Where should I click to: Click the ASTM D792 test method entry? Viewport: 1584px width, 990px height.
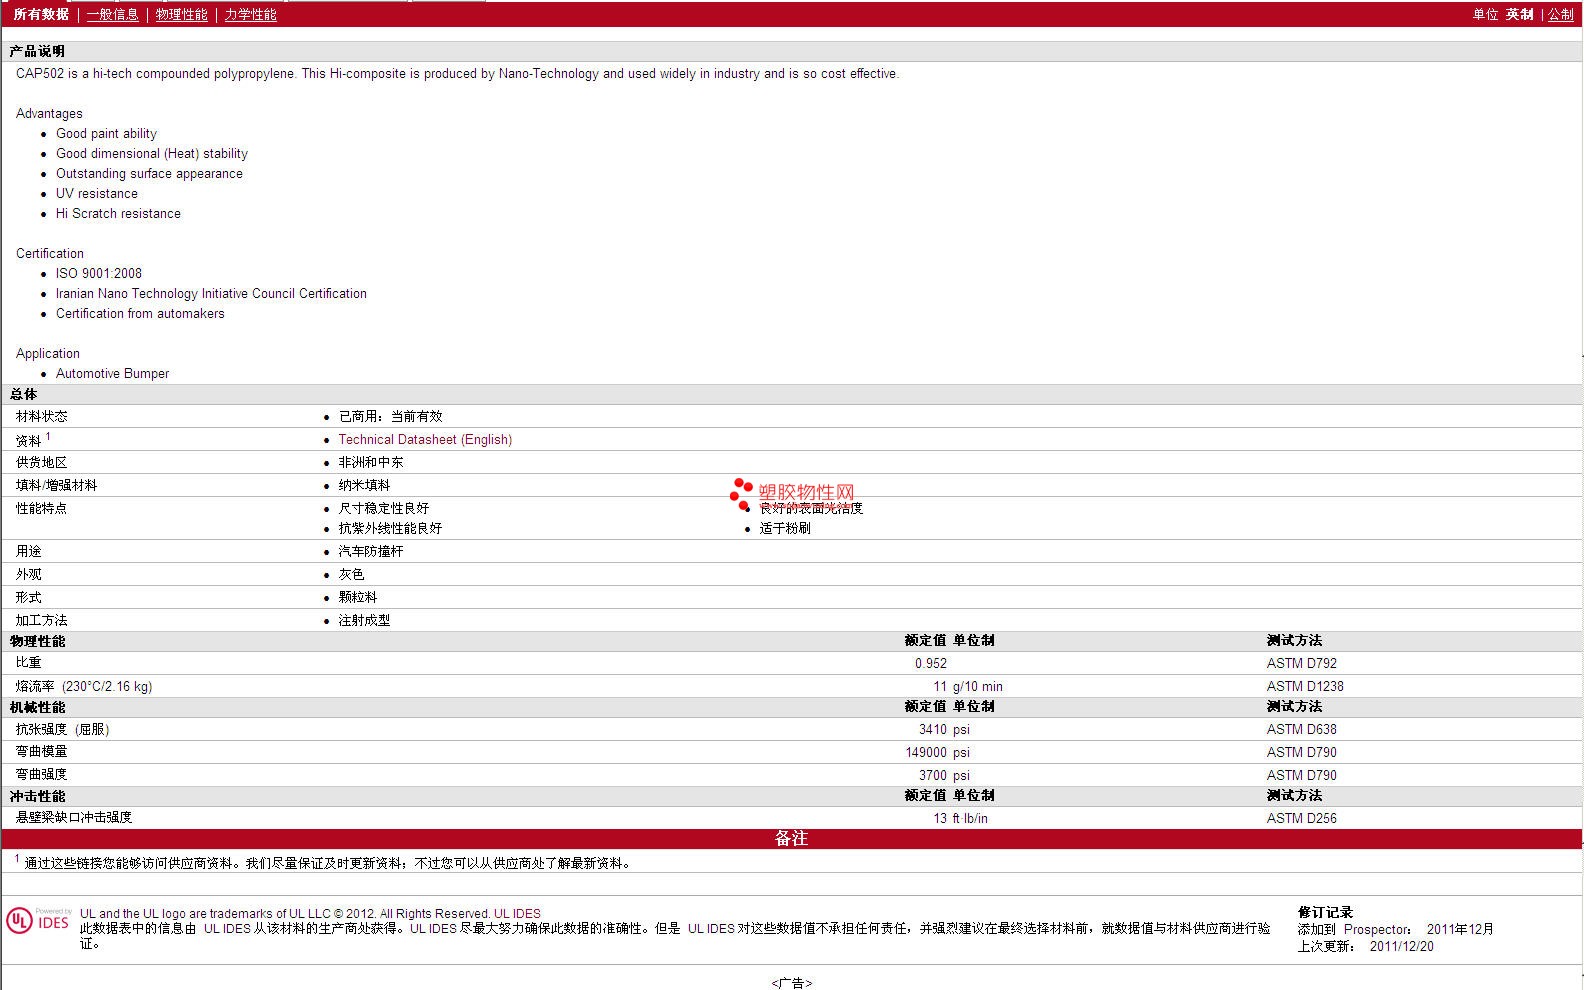1301,663
